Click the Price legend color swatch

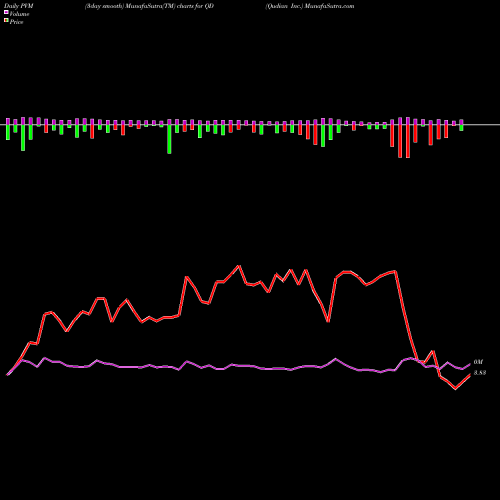tap(6, 21)
